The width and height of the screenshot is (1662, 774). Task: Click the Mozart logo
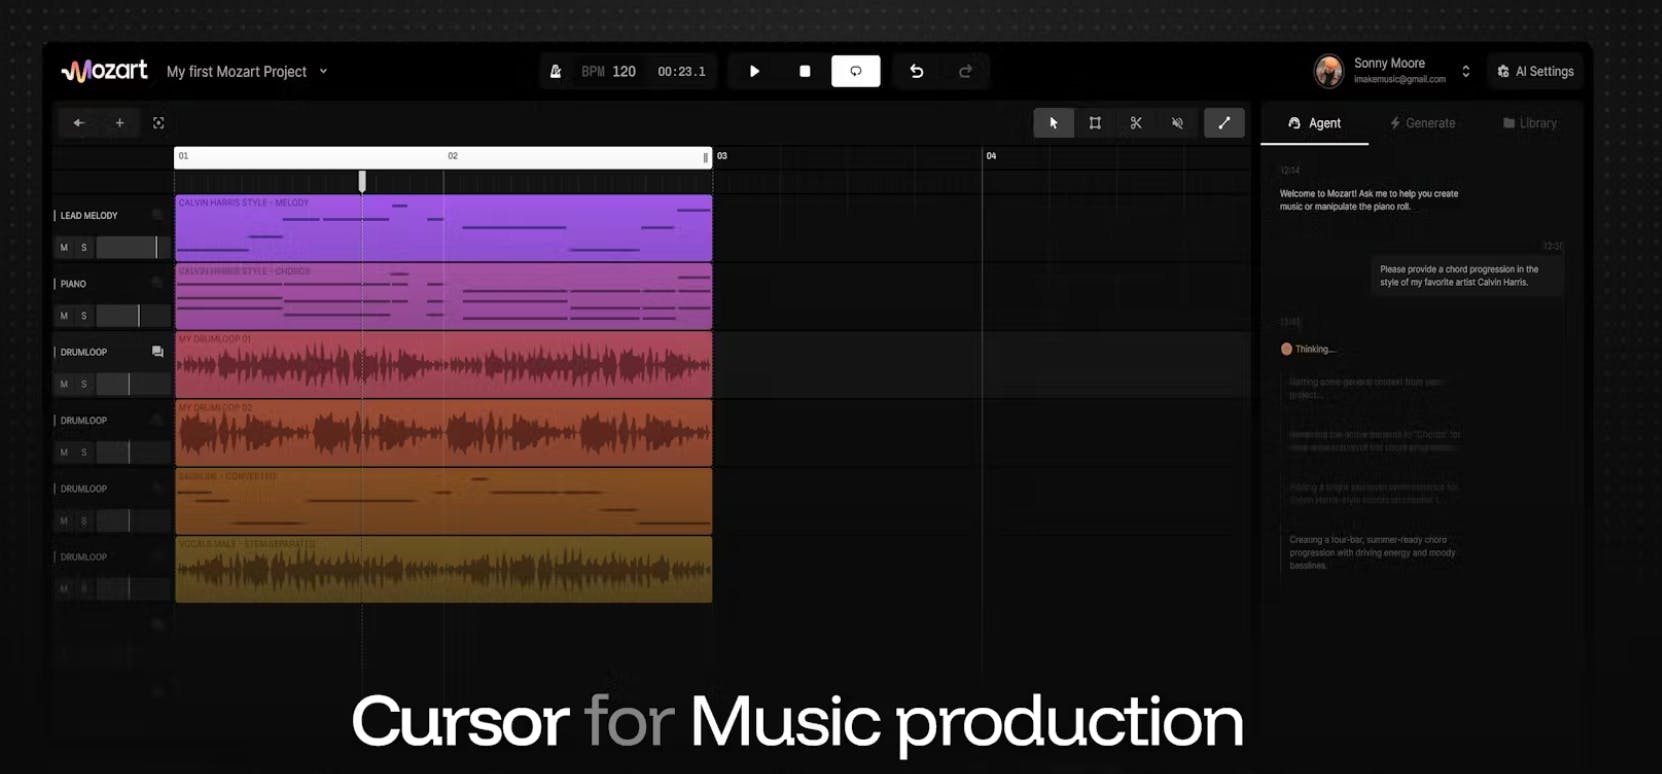pos(104,71)
